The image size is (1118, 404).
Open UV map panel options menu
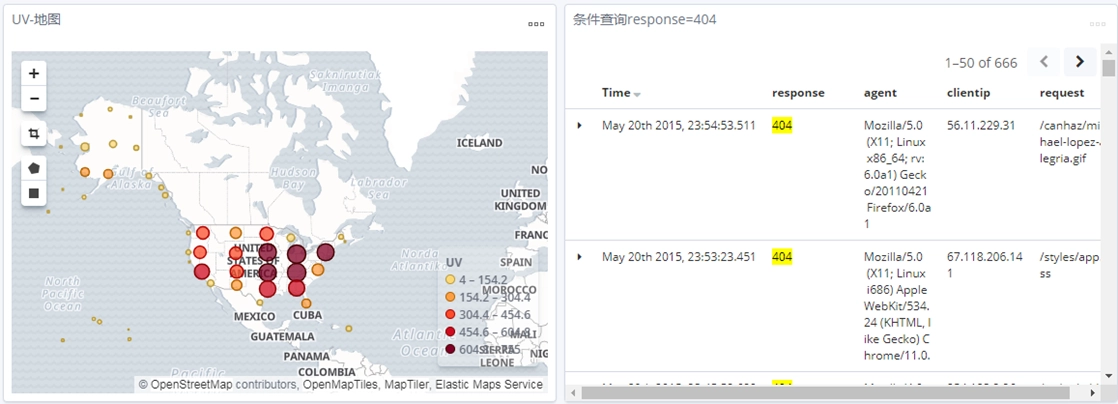(536, 24)
